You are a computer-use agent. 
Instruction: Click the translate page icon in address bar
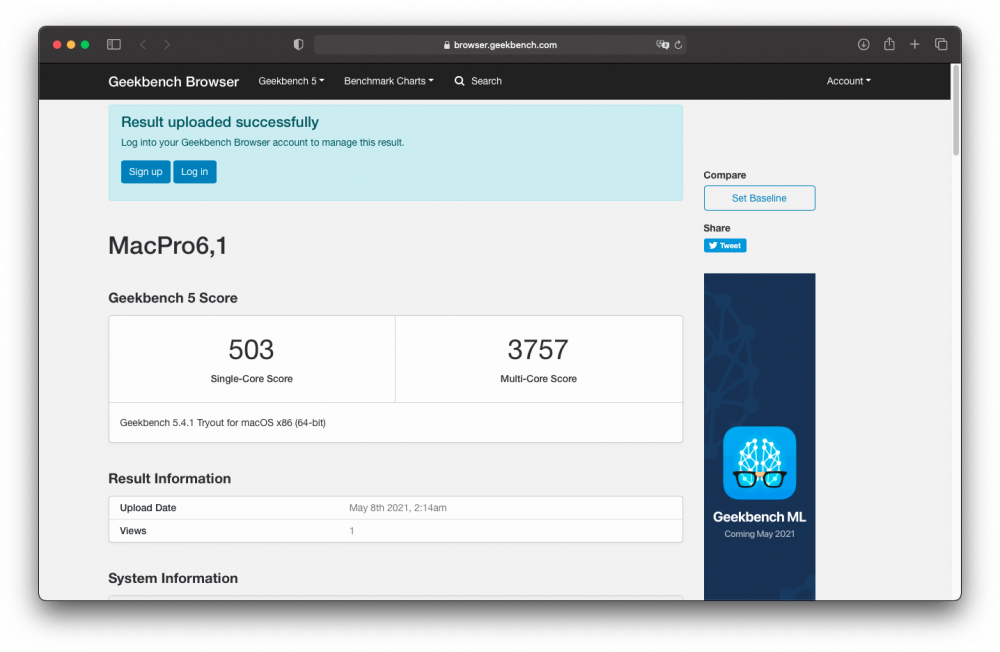click(x=662, y=45)
